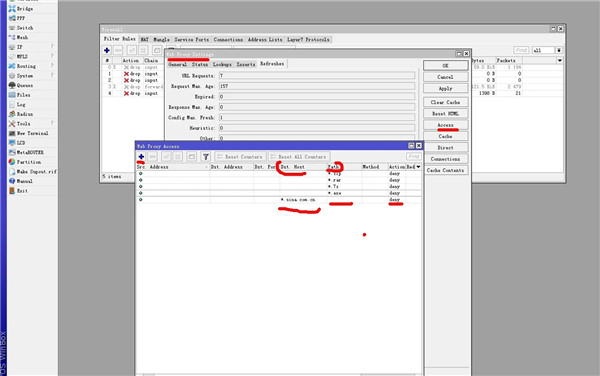Add new rule in Web Proxy Access
This screenshot has width=600, height=376.
click(141, 156)
